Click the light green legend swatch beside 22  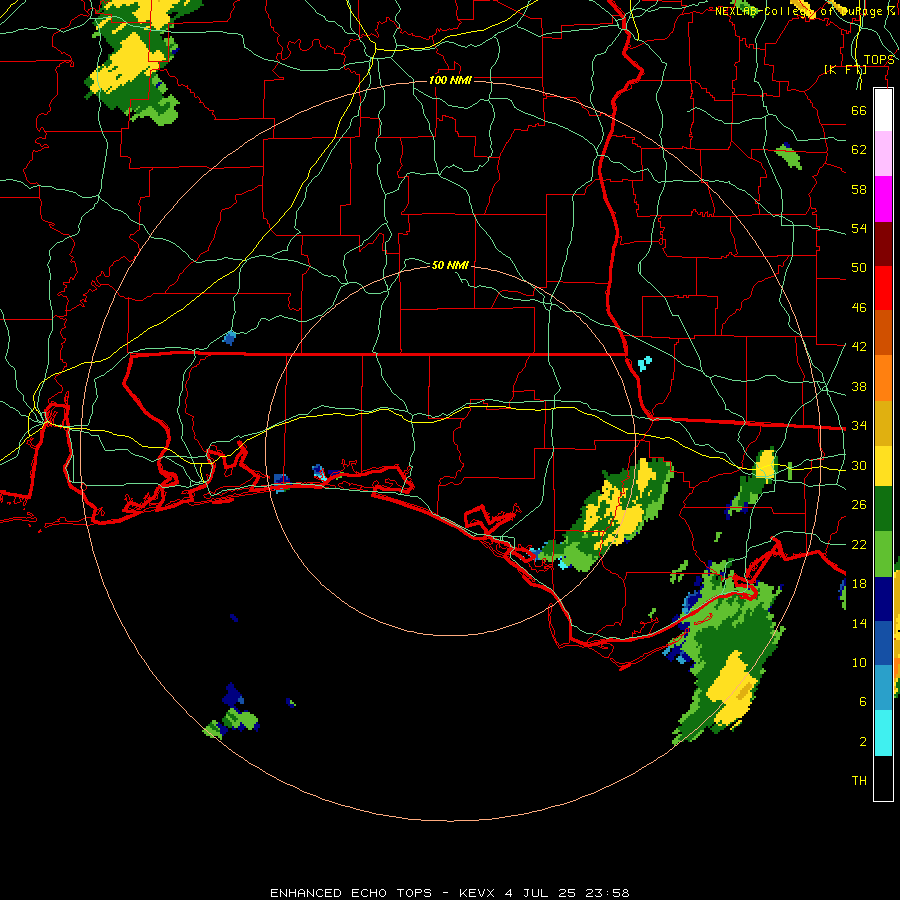click(x=883, y=554)
